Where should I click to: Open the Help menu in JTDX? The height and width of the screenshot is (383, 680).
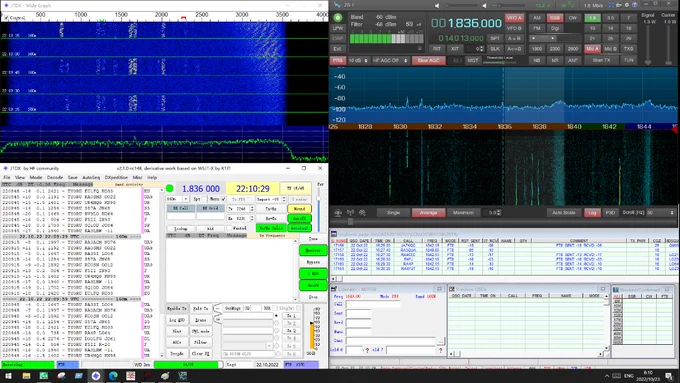coord(152,177)
